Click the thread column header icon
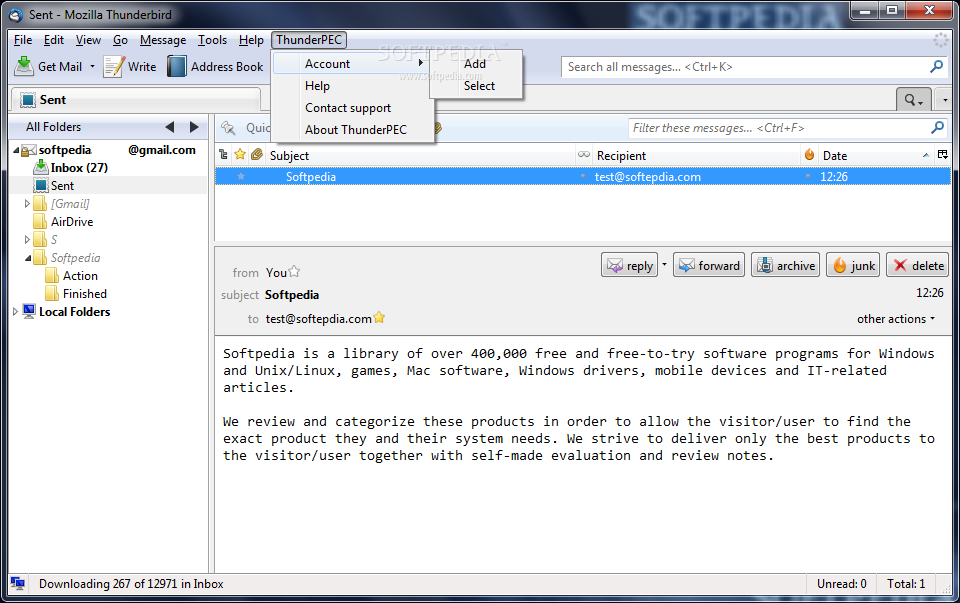 coord(223,155)
